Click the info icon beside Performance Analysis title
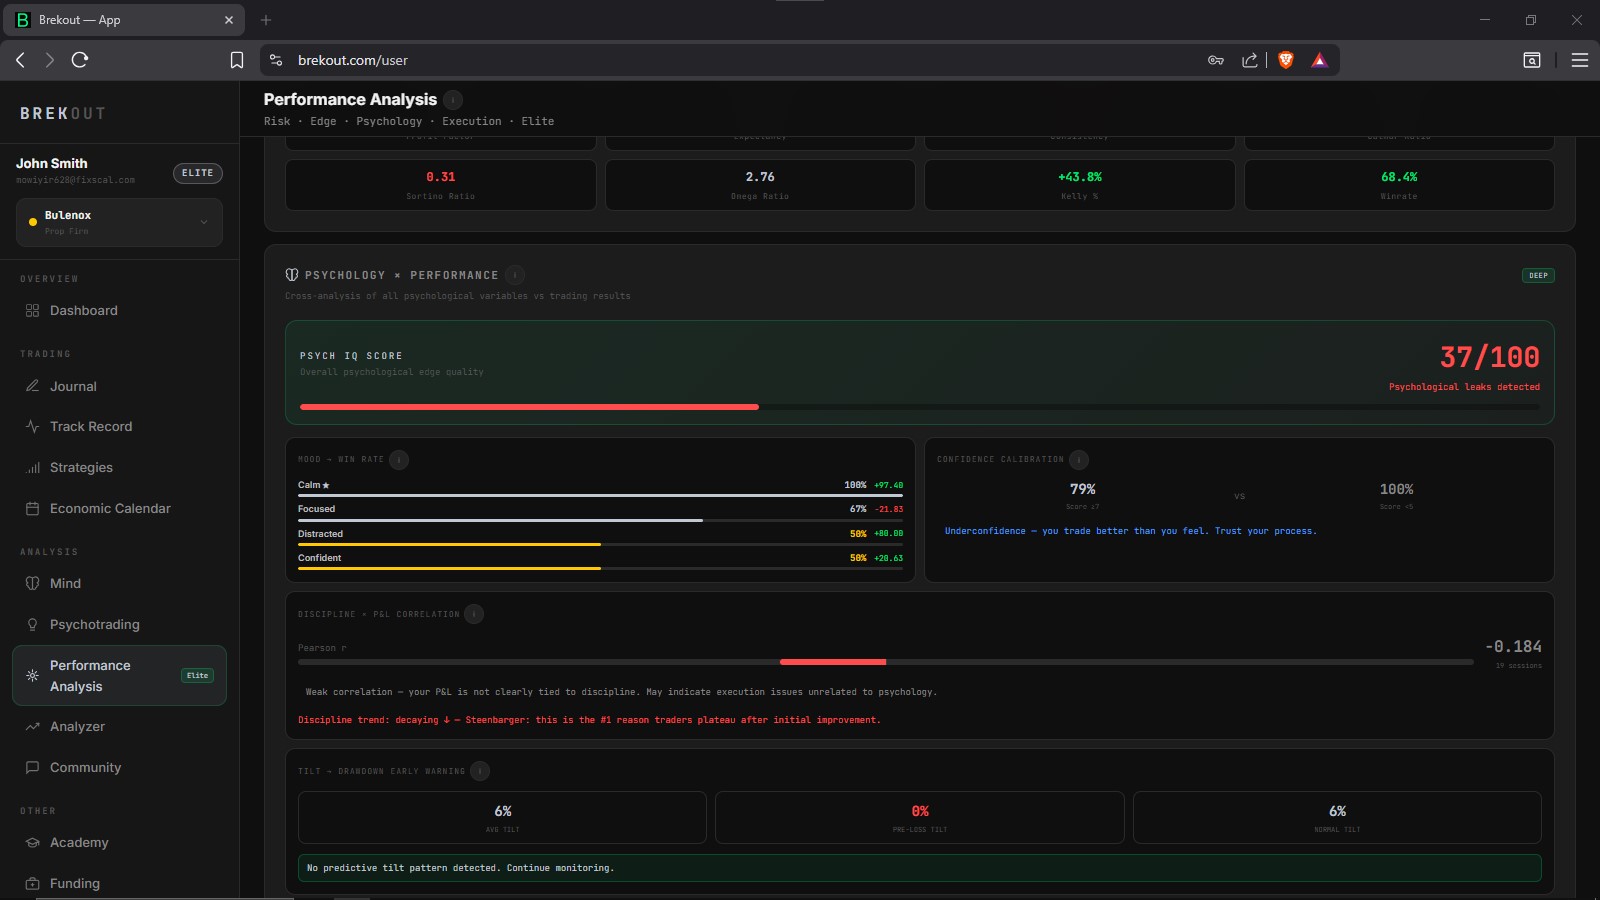Image resolution: width=1600 pixels, height=900 pixels. point(453,99)
